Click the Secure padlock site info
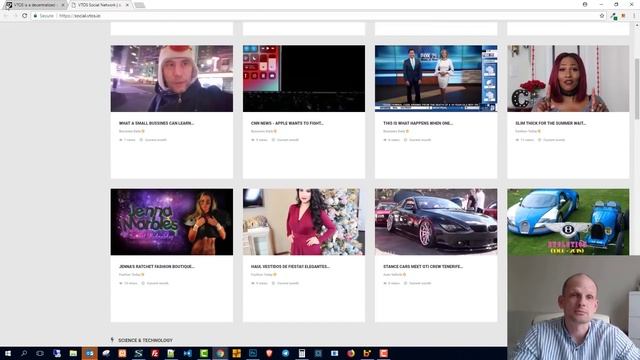 [44, 16]
